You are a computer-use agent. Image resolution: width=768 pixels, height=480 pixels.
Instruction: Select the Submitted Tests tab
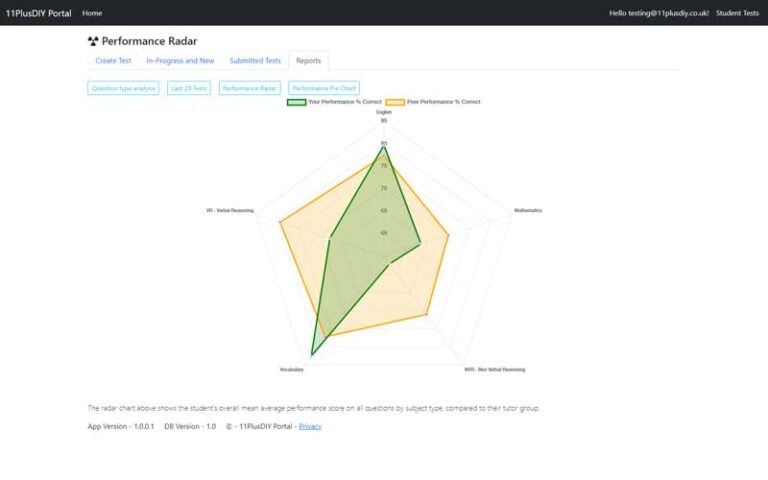coord(255,61)
